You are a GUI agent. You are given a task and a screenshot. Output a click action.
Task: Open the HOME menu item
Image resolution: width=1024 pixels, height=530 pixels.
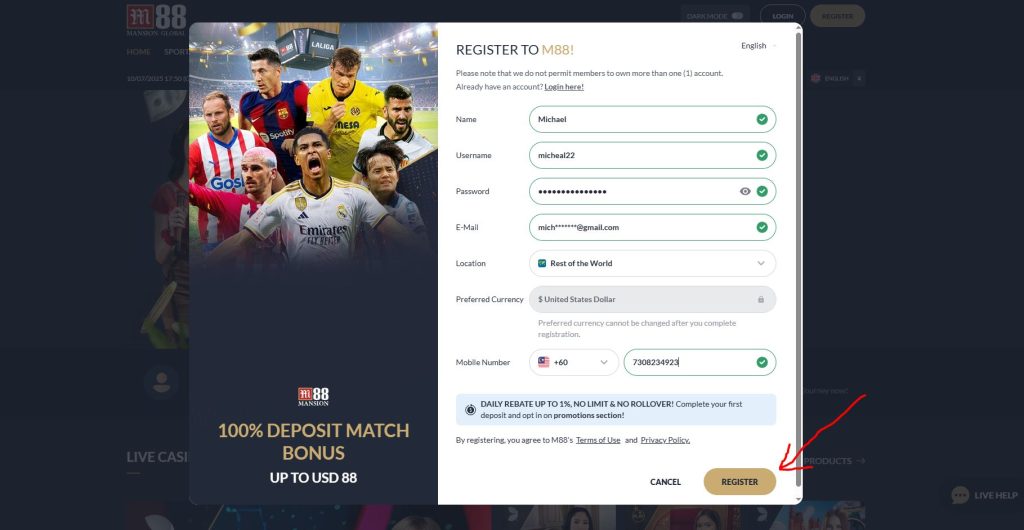(138, 52)
